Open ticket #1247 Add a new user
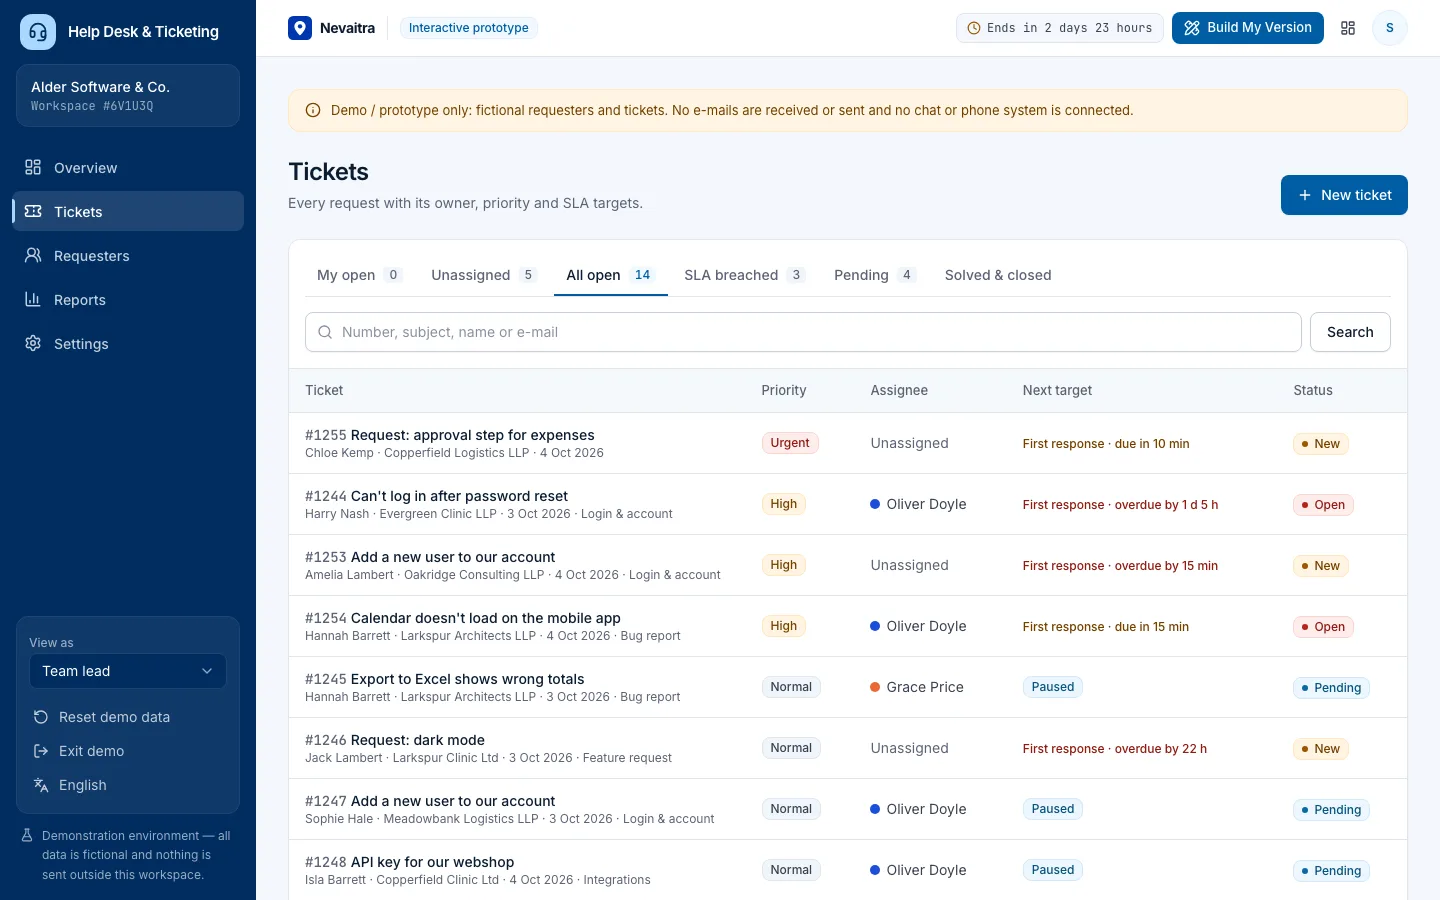Viewport: 1440px width, 900px height. (430, 801)
